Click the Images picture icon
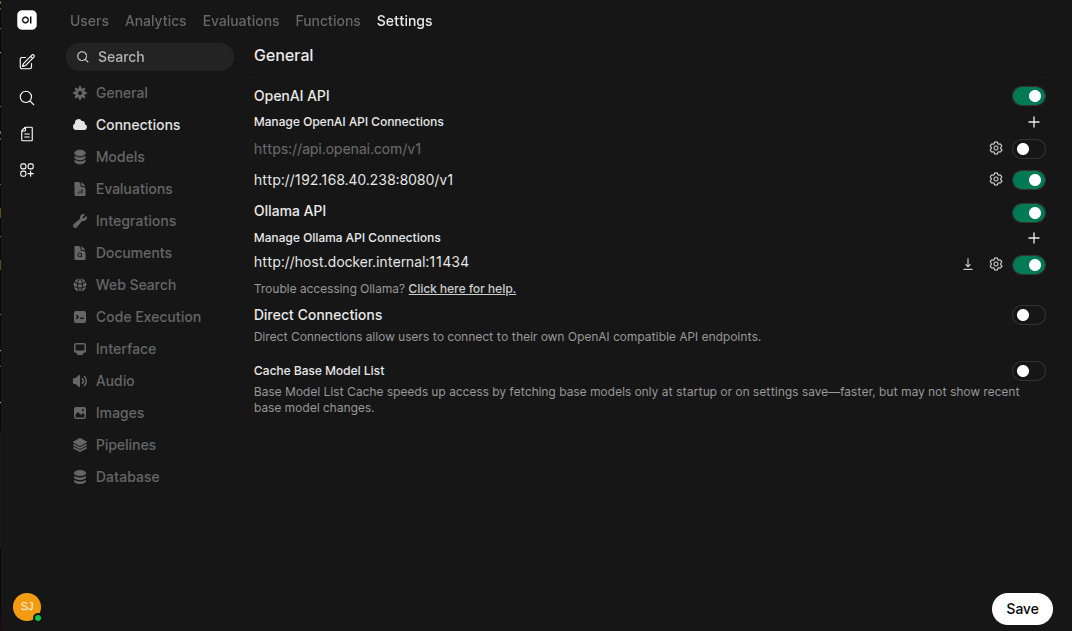The width and height of the screenshot is (1072, 631). tap(80, 413)
